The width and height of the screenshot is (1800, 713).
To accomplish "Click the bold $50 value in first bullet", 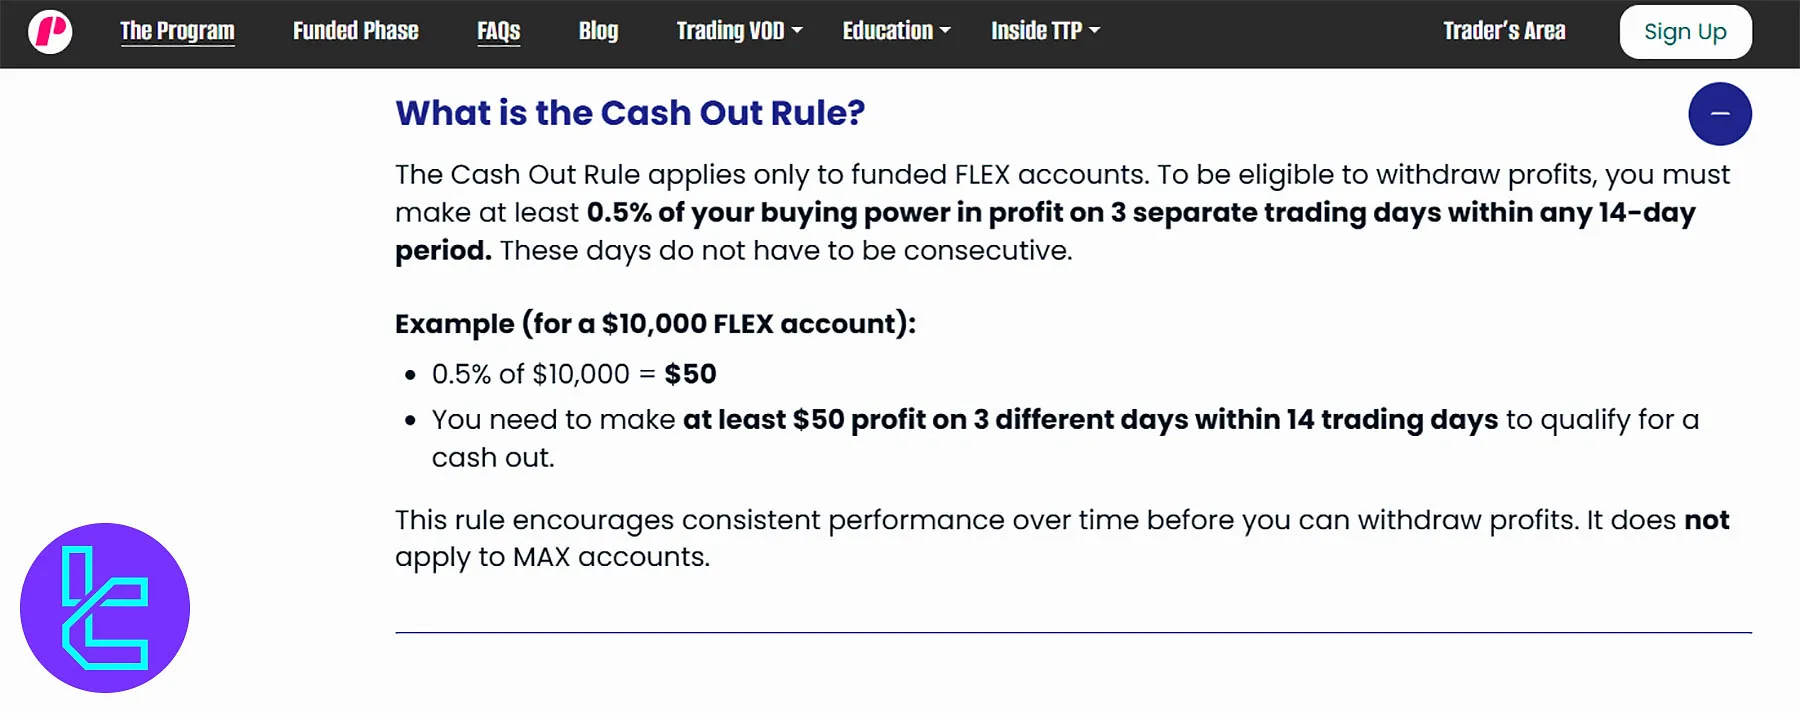I will (690, 374).
